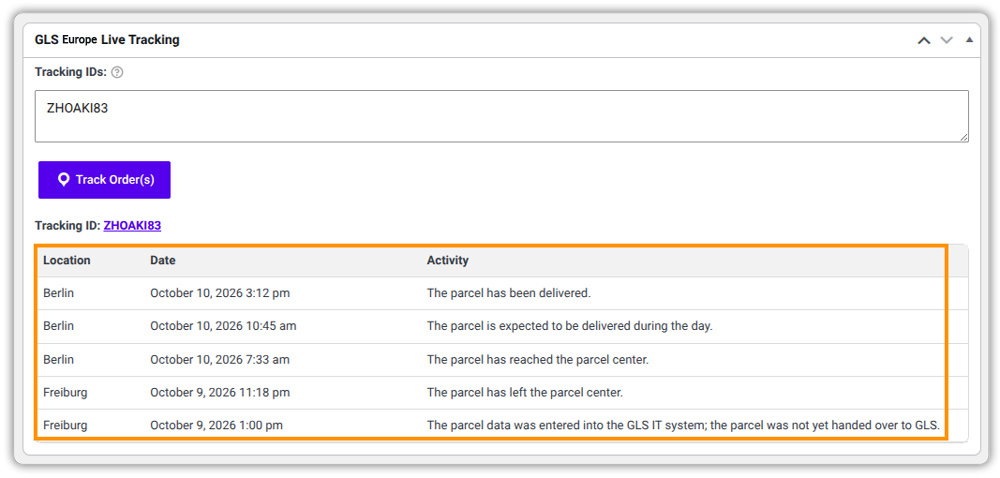Click the Activity column header
This screenshot has width=1000, height=478.
click(448, 260)
